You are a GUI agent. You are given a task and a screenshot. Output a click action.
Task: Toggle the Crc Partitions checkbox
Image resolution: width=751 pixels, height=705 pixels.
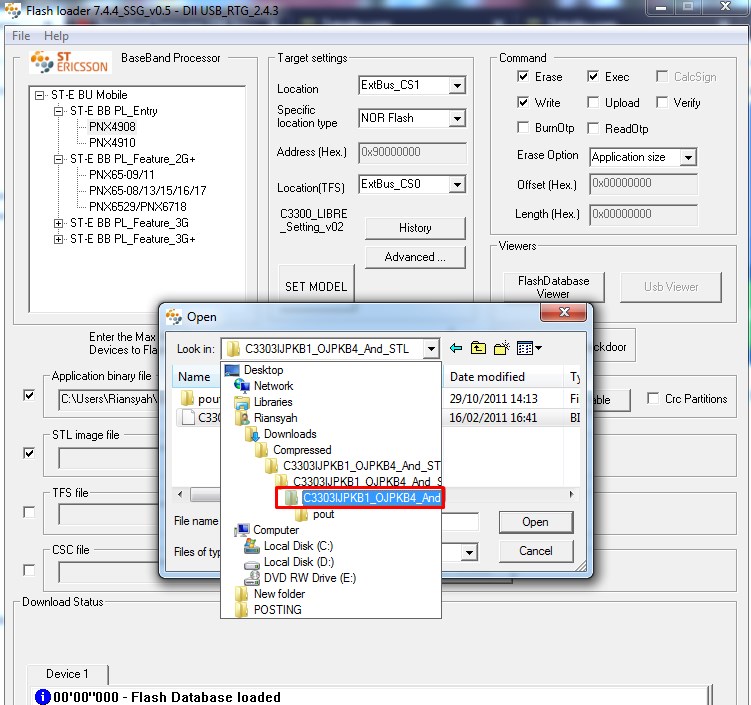(652, 398)
